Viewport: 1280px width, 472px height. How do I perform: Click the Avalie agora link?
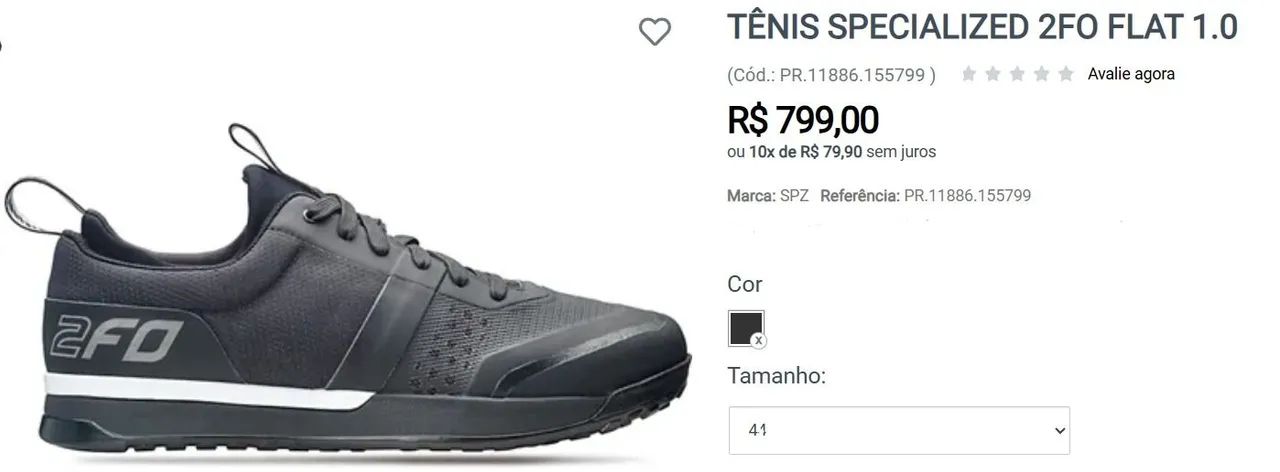point(1131,74)
